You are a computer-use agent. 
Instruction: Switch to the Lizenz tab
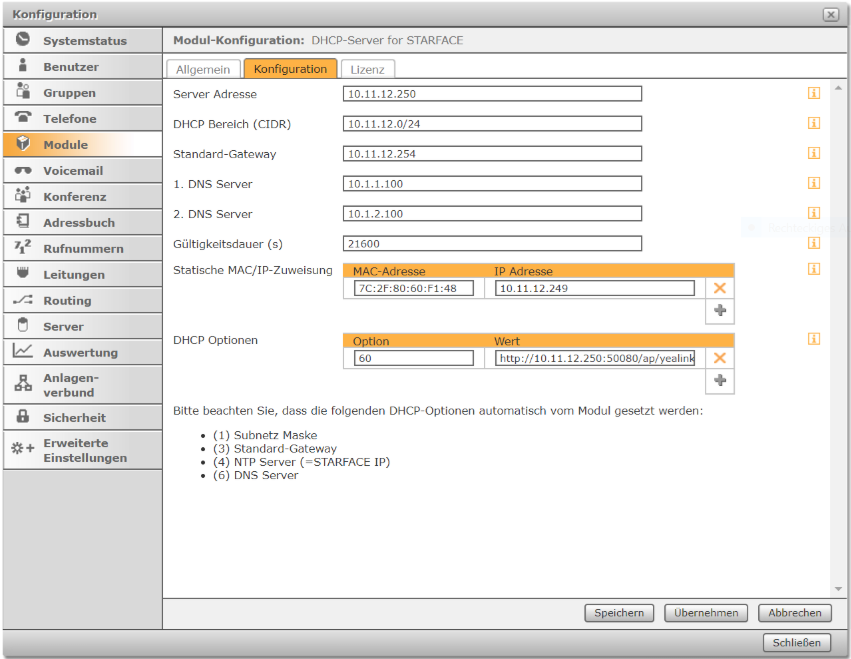point(367,69)
